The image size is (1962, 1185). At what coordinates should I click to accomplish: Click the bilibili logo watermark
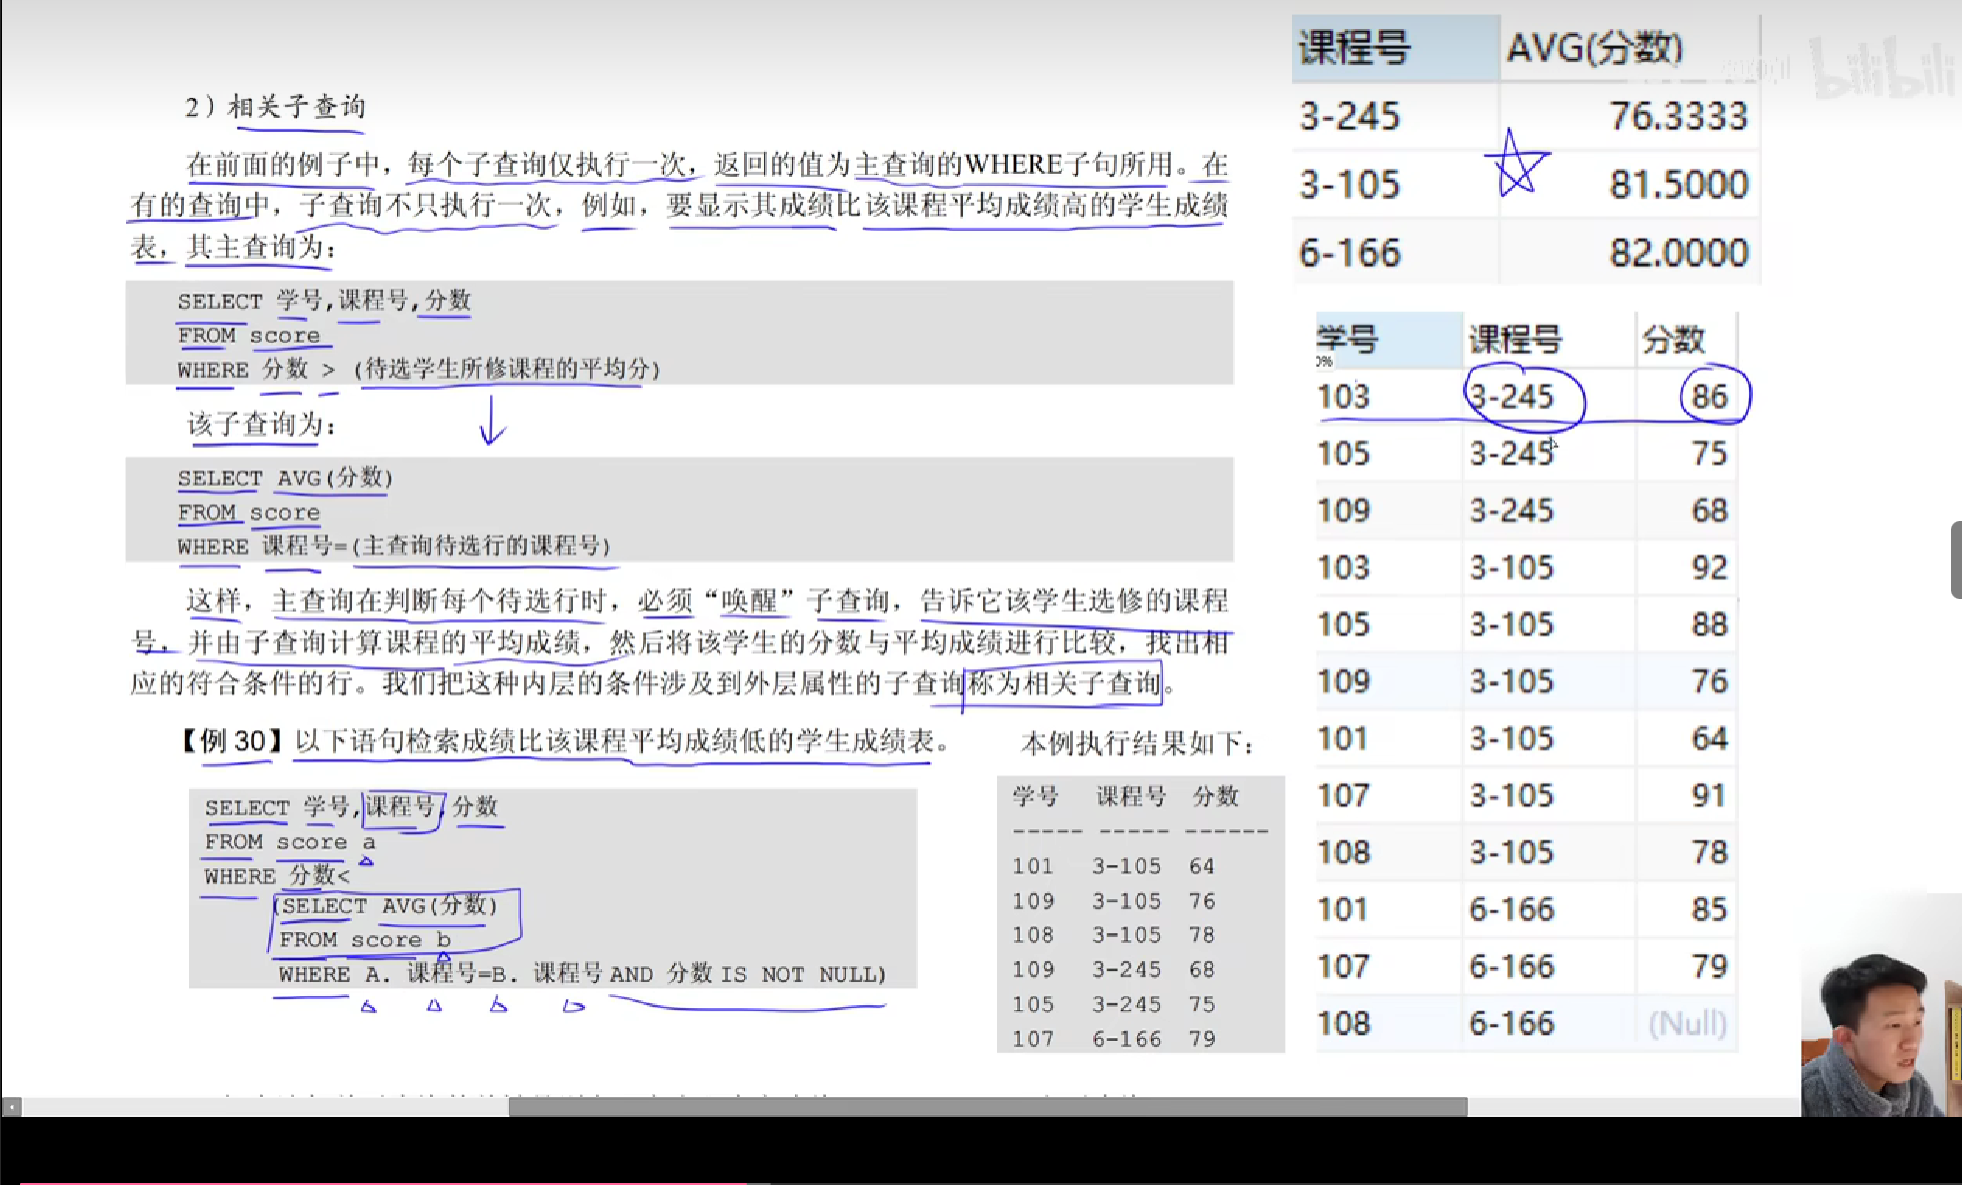tap(1882, 68)
